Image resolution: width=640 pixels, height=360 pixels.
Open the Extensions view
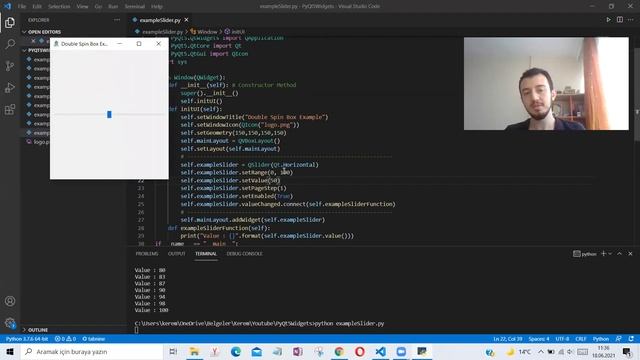point(10,109)
